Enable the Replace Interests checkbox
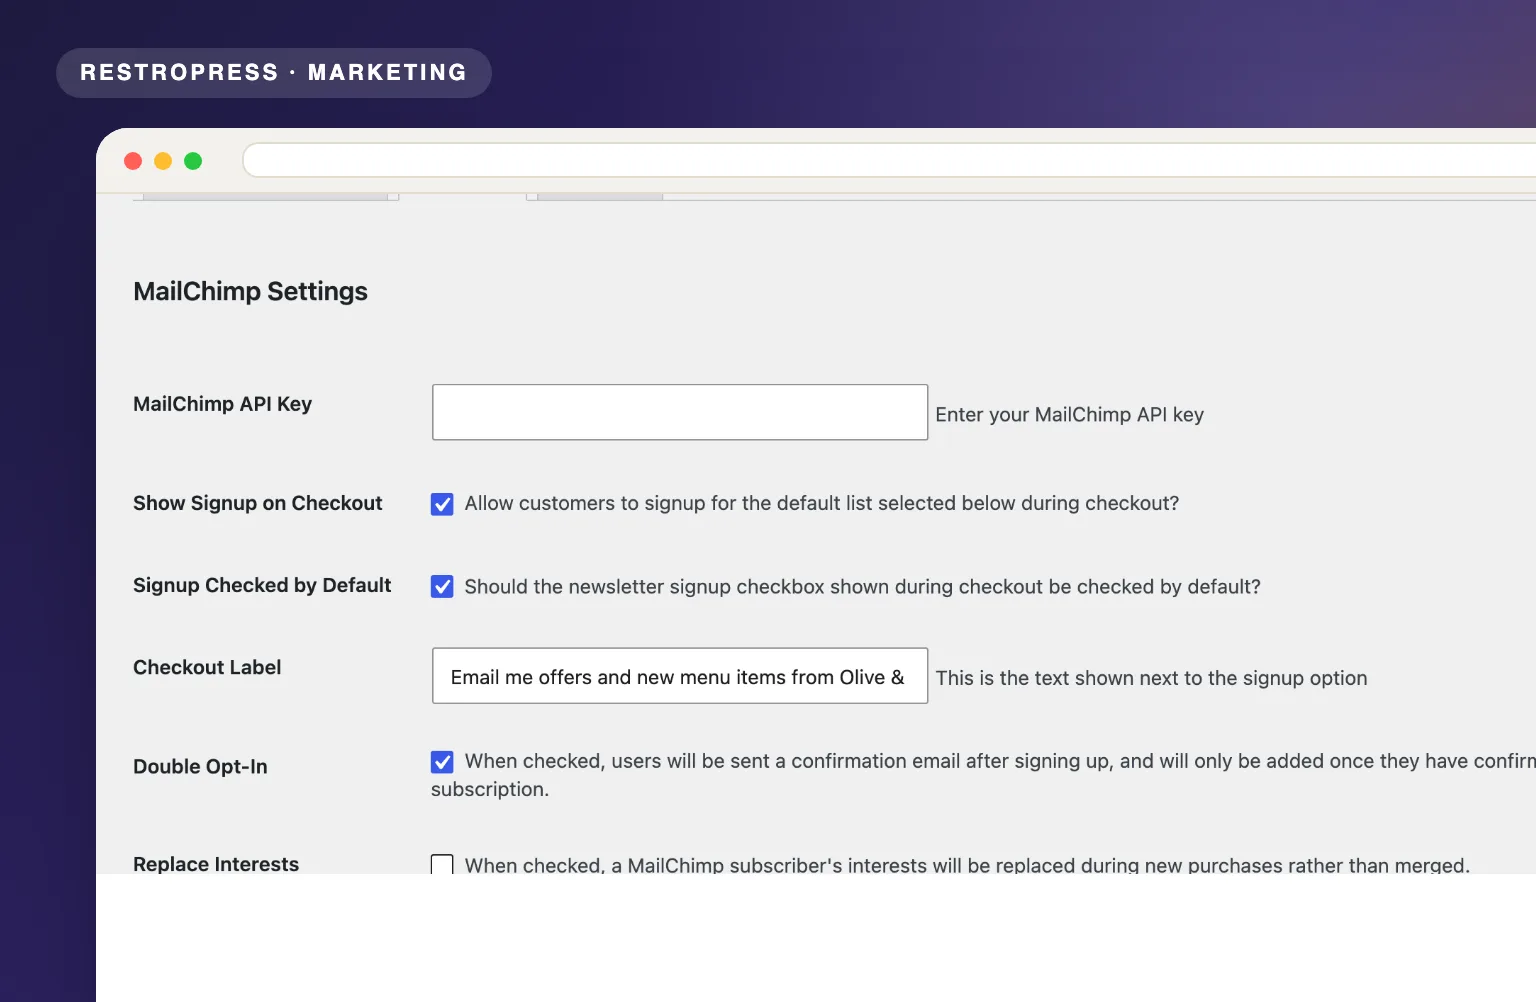 coord(442,864)
